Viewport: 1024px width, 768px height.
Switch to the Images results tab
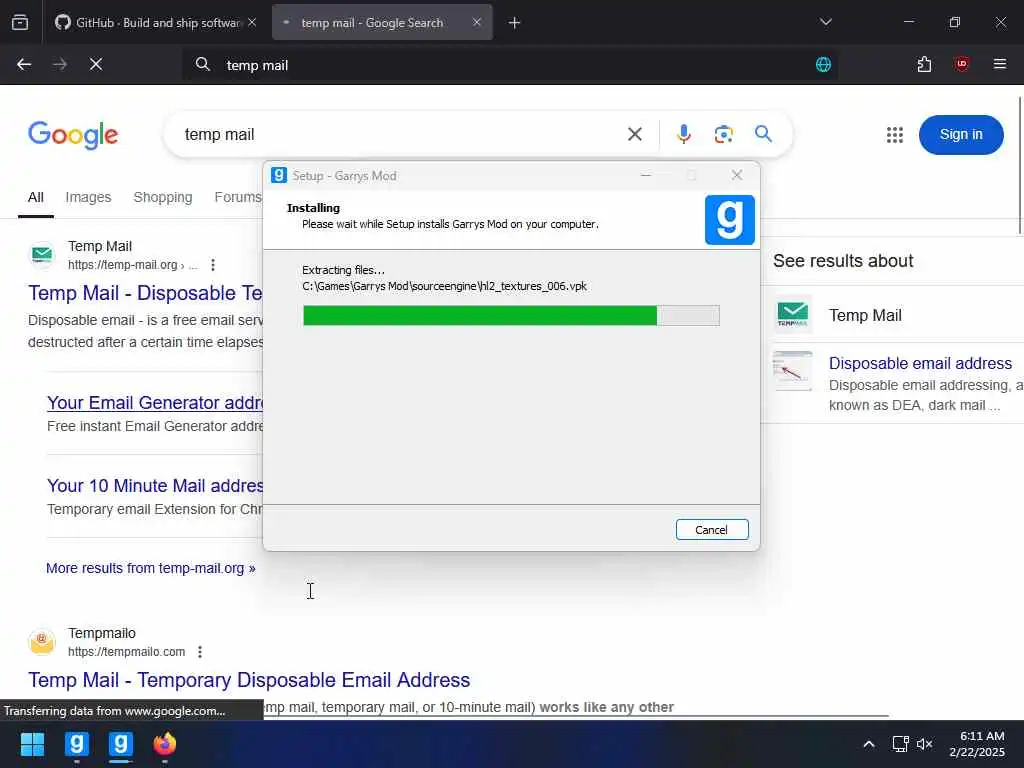[88, 197]
